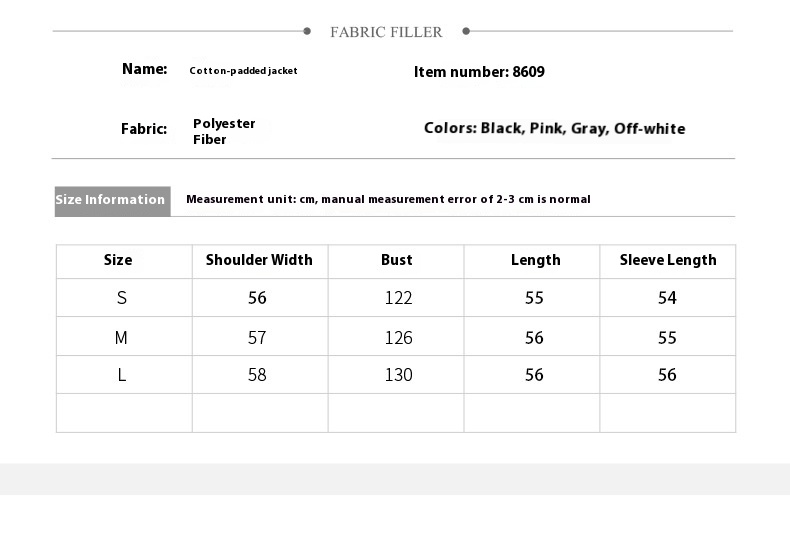Viewport: 790px width, 533px height.
Task: Select the size S row label
Action: coord(122,298)
